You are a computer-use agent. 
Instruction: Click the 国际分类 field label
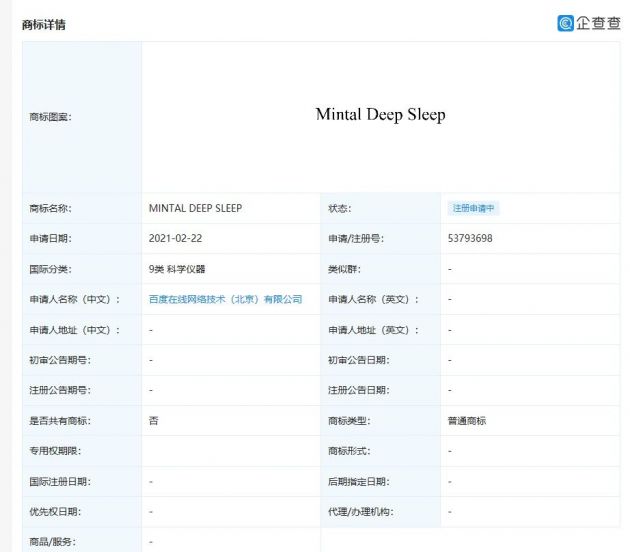(50, 269)
